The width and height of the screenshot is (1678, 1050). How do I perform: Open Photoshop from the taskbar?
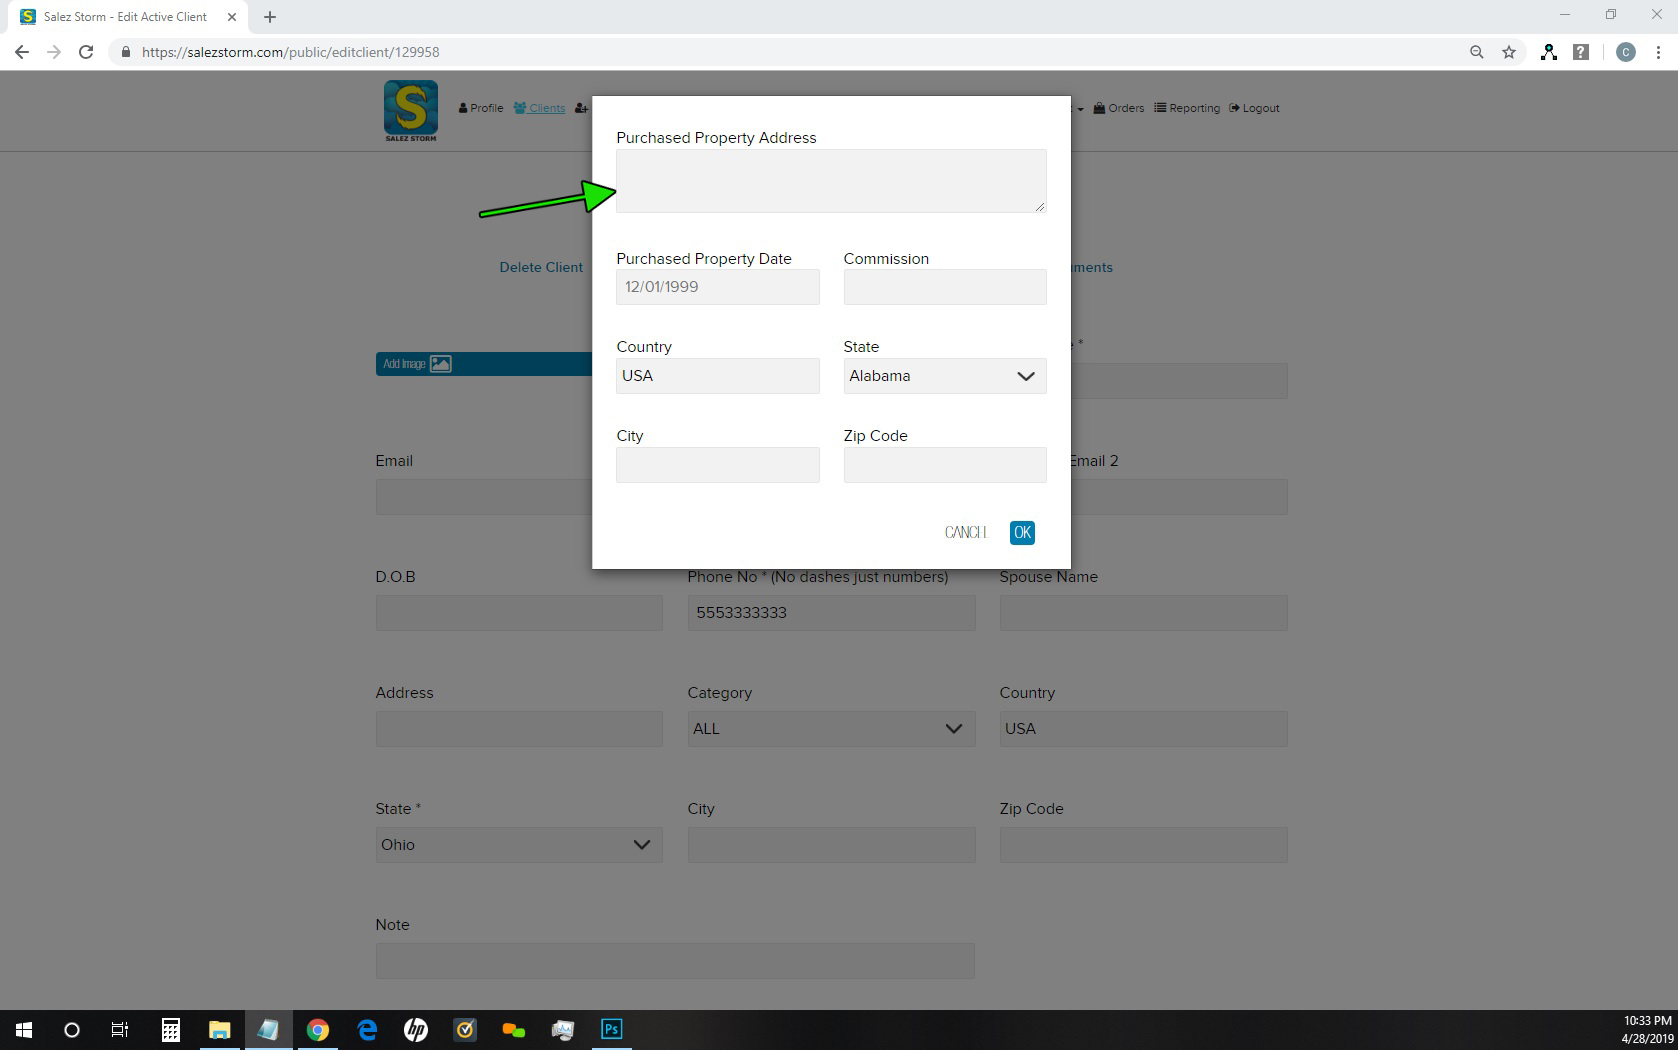coord(611,1029)
